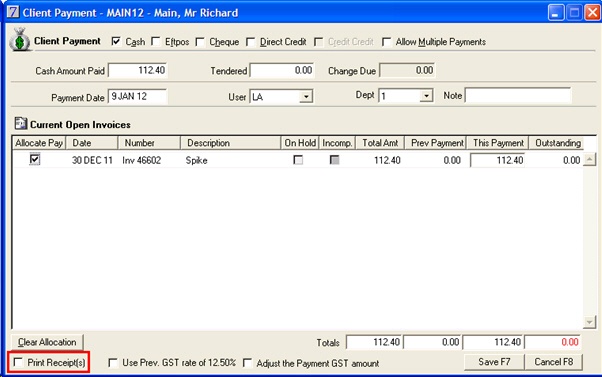
Task: Toggle the Credit Credit checkbox
Action: [318, 41]
